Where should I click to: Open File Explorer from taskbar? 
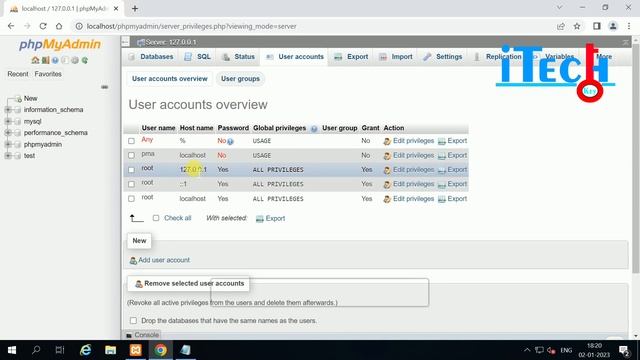tap(111, 350)
